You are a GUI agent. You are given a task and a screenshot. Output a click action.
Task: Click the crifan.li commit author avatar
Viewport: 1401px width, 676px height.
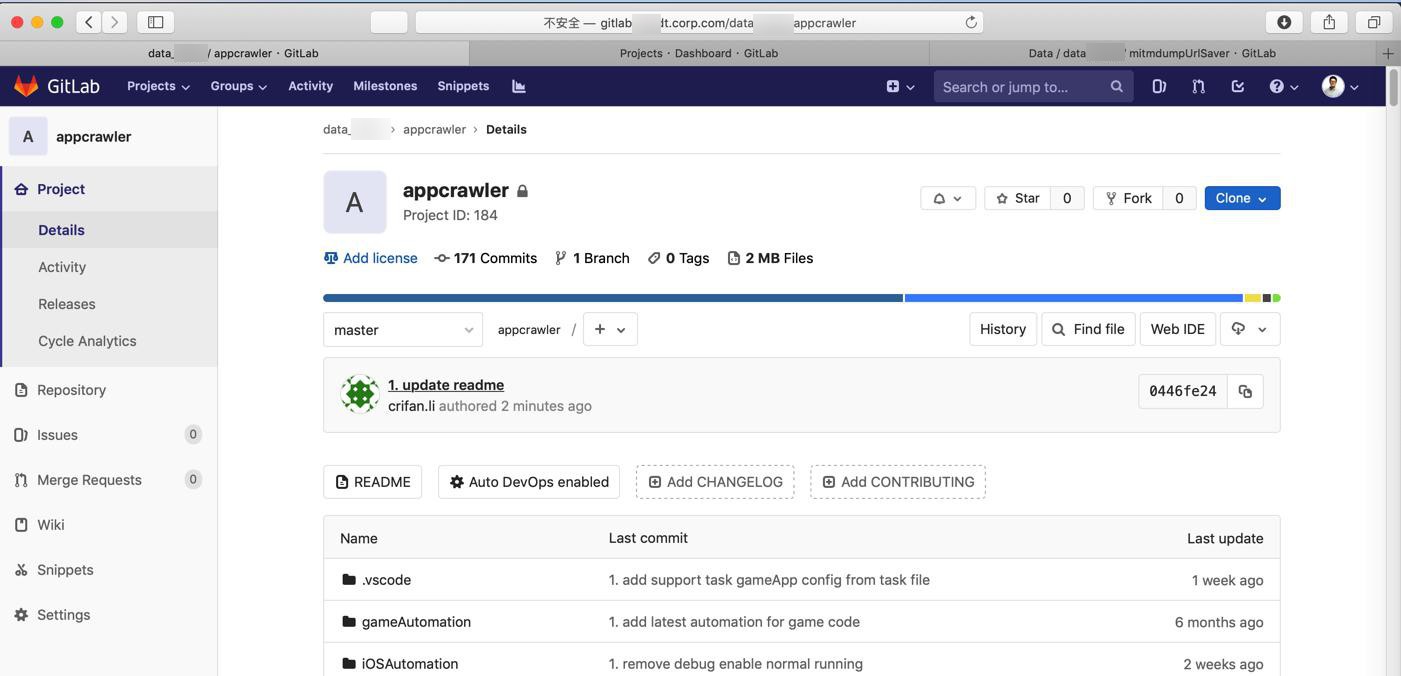pos(360,394)
